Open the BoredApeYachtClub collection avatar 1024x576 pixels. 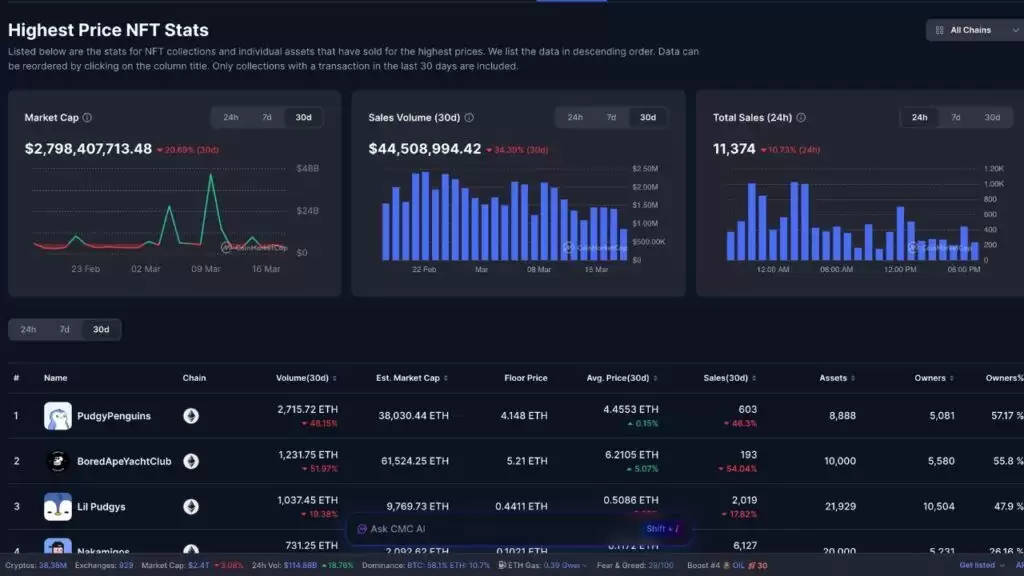click(x=57, y=461)
